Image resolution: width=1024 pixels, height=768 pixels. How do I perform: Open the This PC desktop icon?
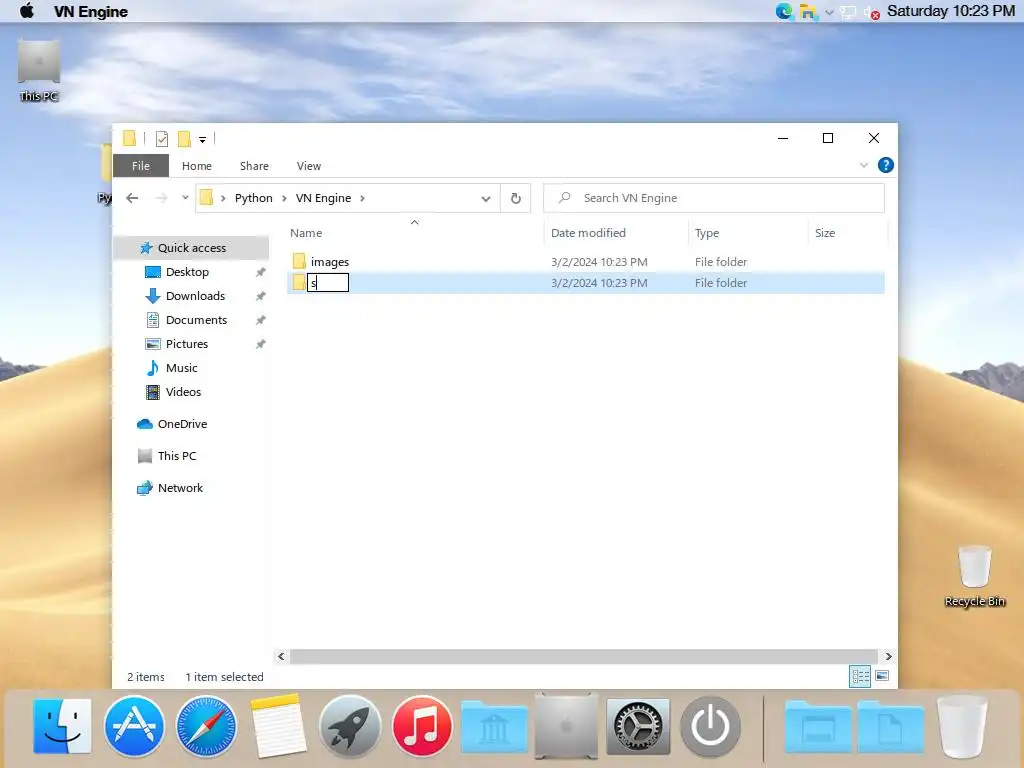click(39, 71)
